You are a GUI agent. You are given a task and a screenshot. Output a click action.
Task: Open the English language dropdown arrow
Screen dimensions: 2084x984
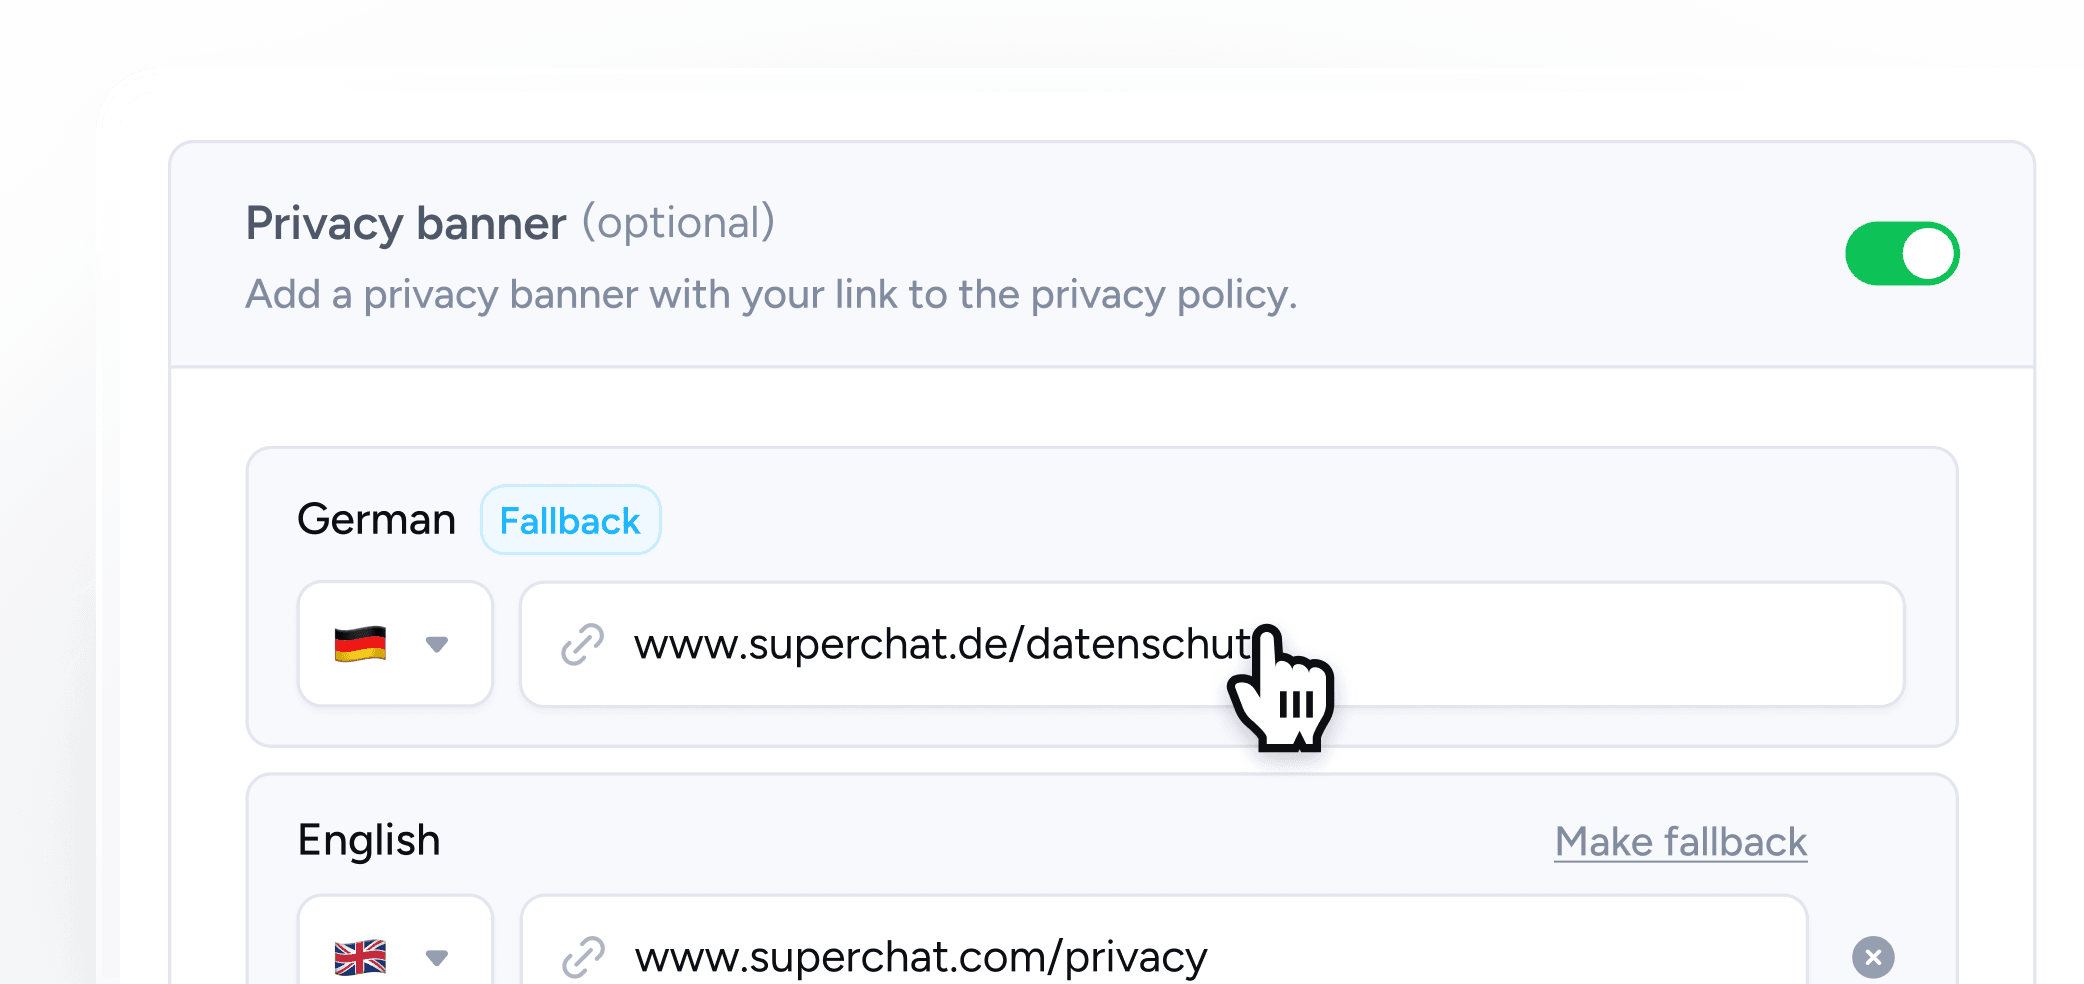point(437,957)
